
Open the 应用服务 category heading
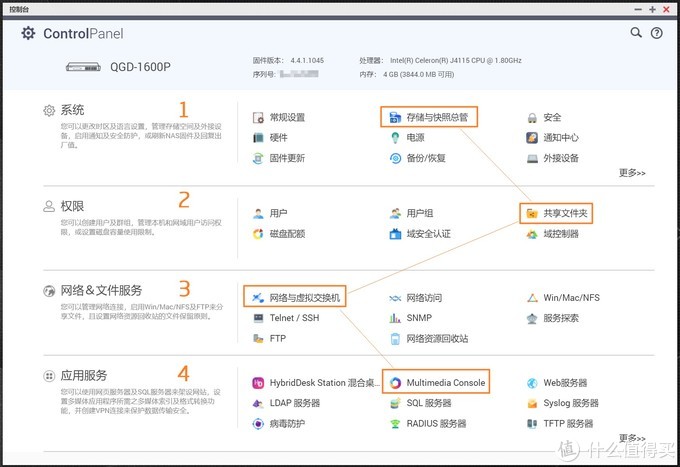point(84,375)
